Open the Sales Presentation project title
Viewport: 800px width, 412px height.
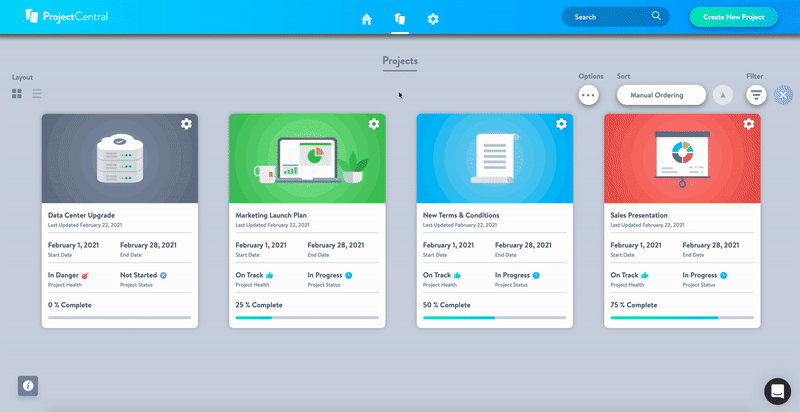(639, 215)
